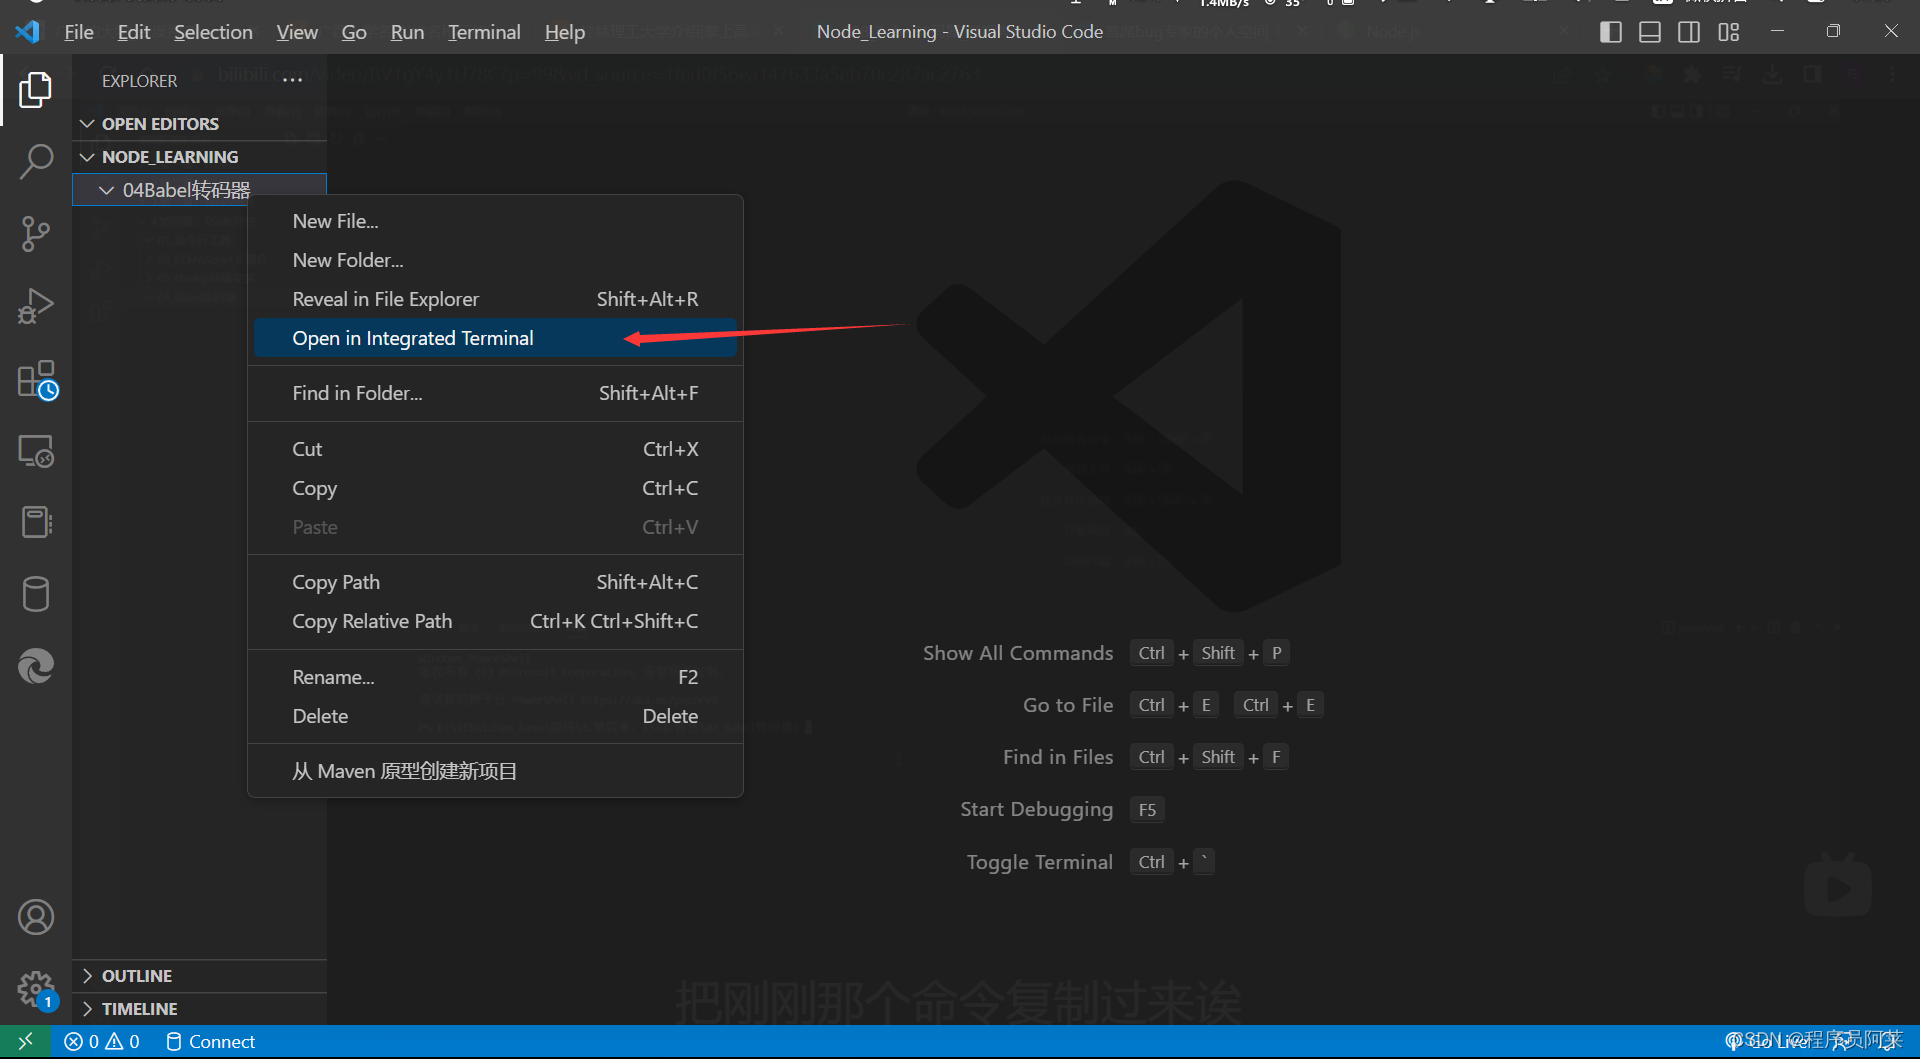Open the Database view in activity bar
Viewport: 1920px width, 1059px height.
click(36, 594)
